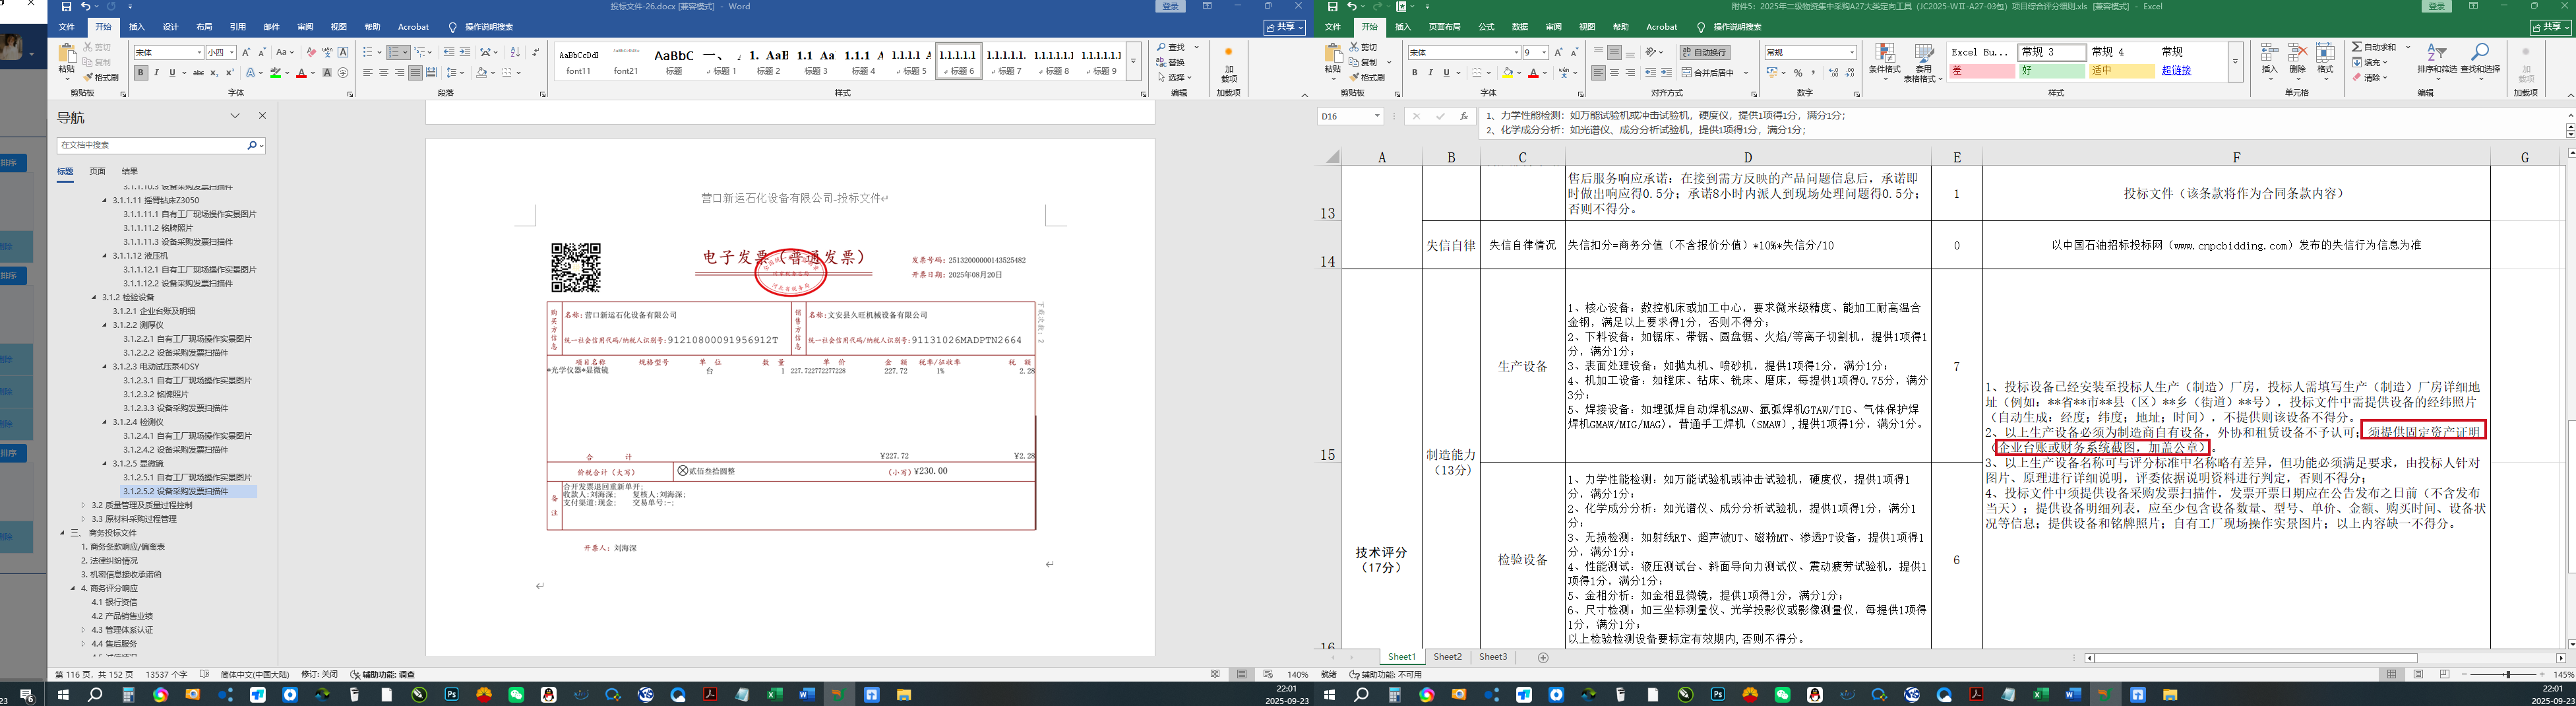Collapse 3.1.2 检验设备 in navigation tree
2576x706 pixels.
pyautogui.click(x=94, y=298)
